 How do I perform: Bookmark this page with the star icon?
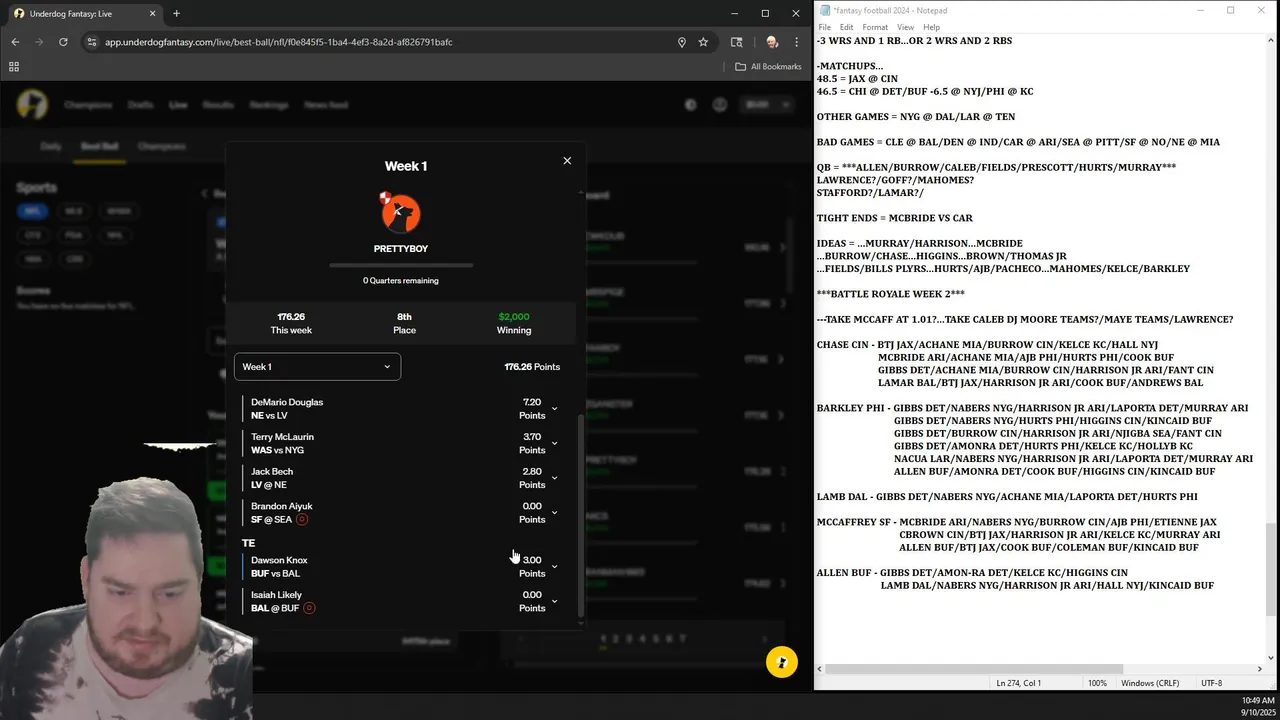point(703,42)
